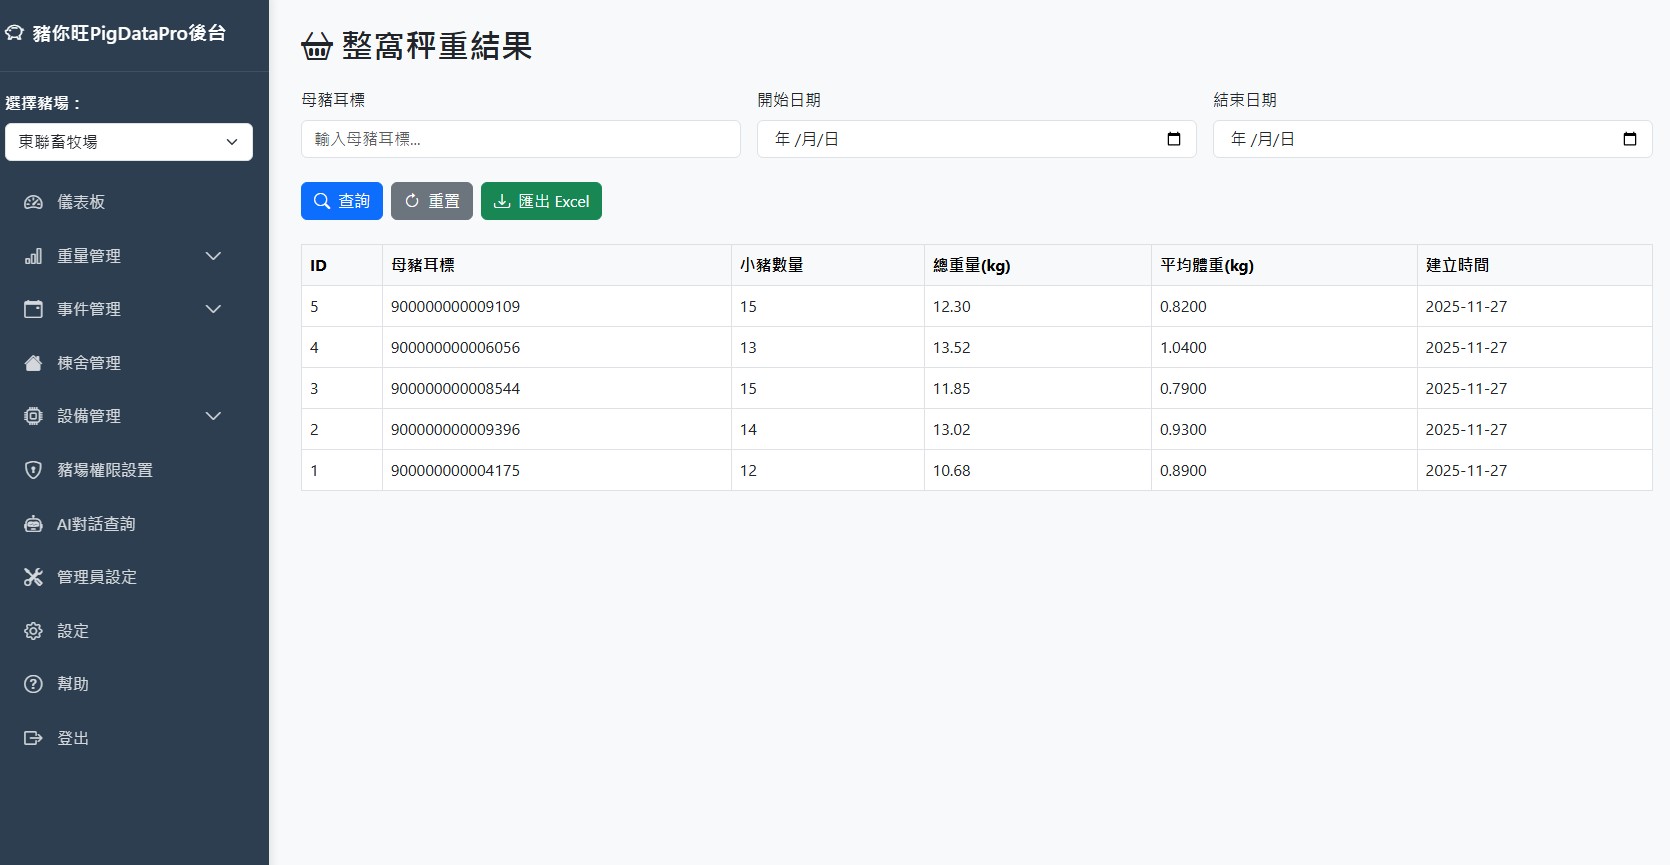This screenshot has height=865, width=1670.
Task: Click the 管理員設定 tools icon
Action: coord(33,577)
